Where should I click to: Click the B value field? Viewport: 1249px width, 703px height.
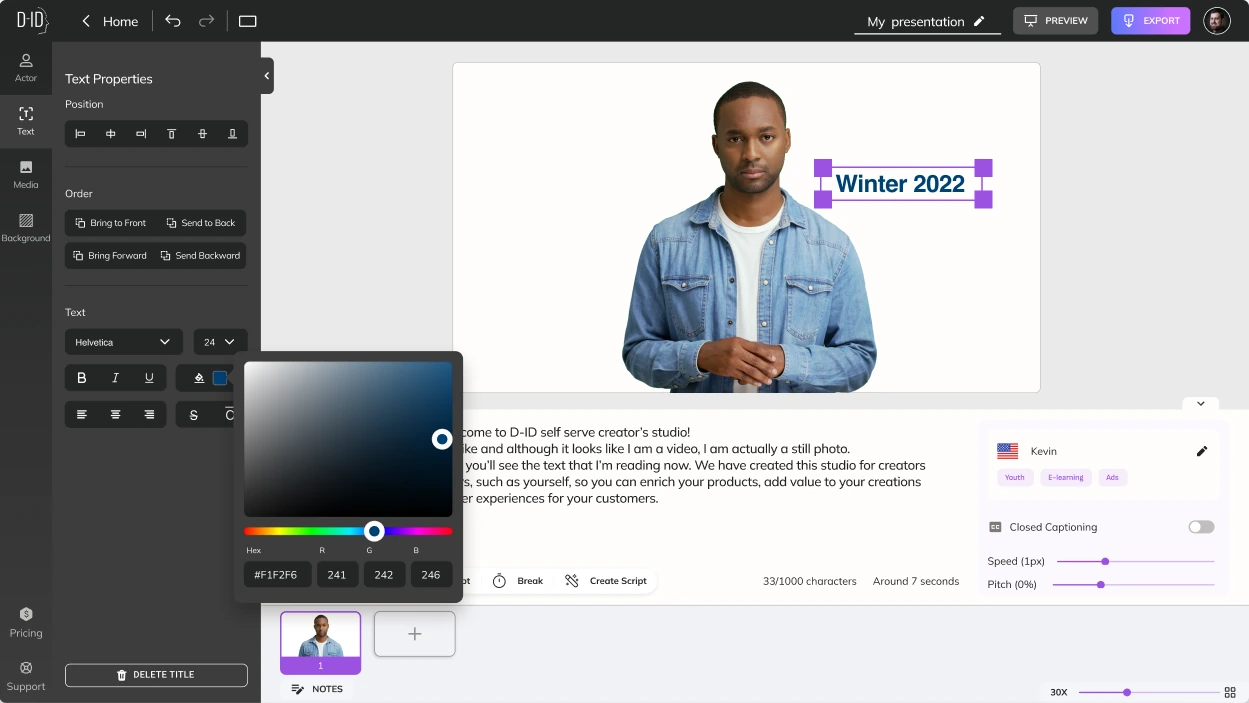pyautogui.click(x=431, y=575)
